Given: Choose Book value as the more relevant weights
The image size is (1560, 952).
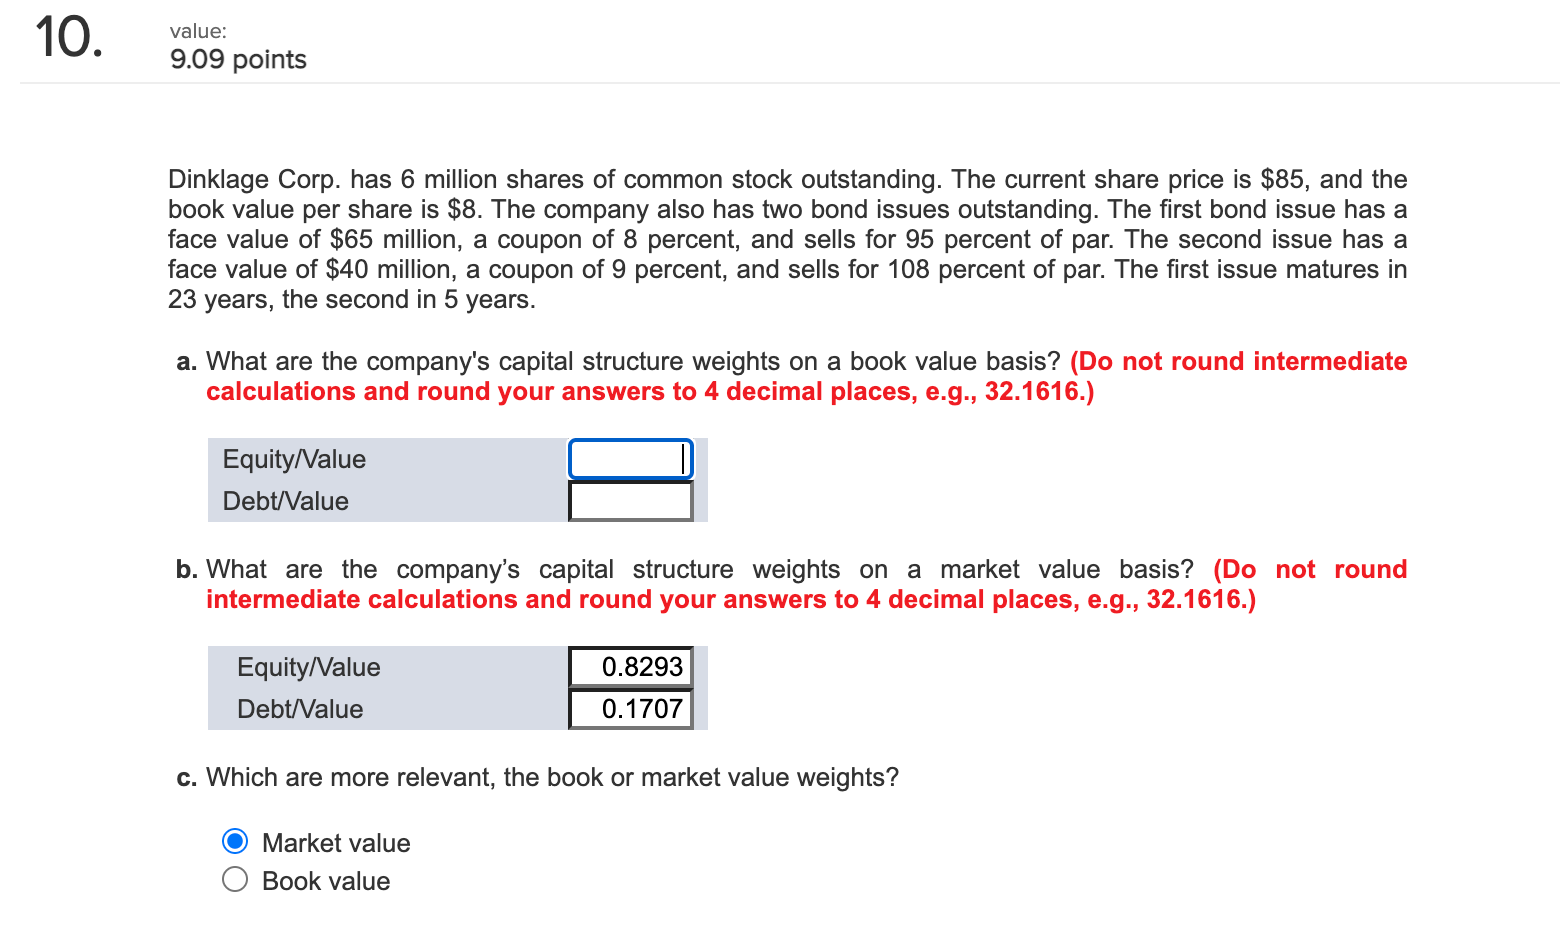Looking at the screenshot, I should (x=234, y=879).
